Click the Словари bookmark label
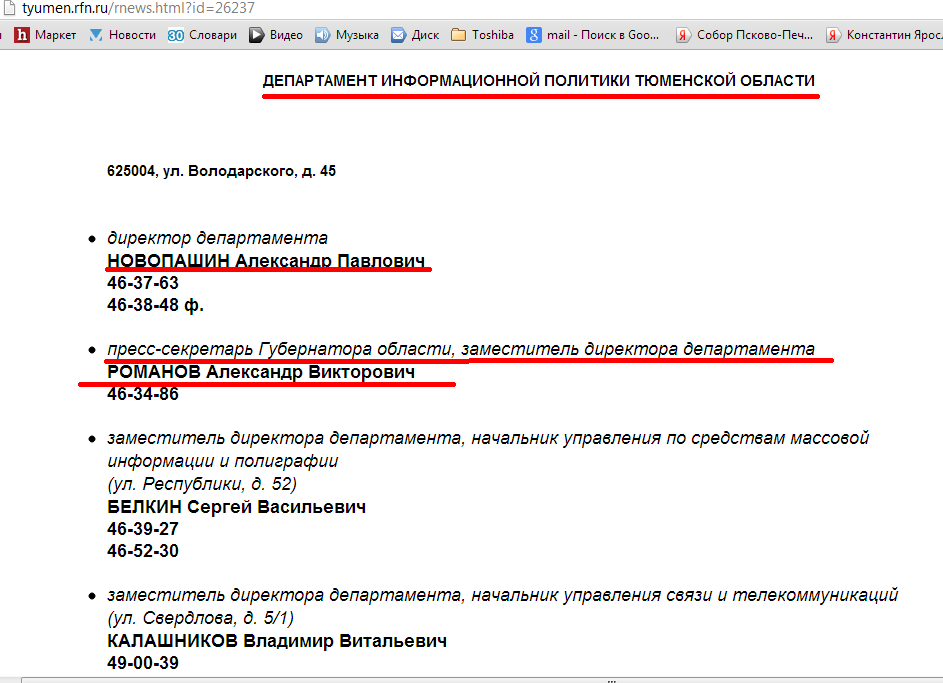943x683 pixels. click(213, 35)
